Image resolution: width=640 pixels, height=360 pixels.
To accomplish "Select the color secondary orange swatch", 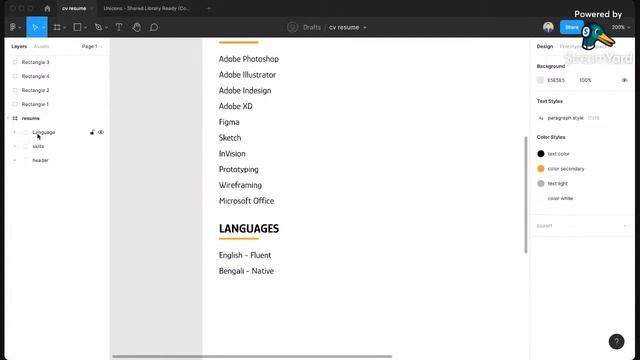I will click(x=541, y=169).
